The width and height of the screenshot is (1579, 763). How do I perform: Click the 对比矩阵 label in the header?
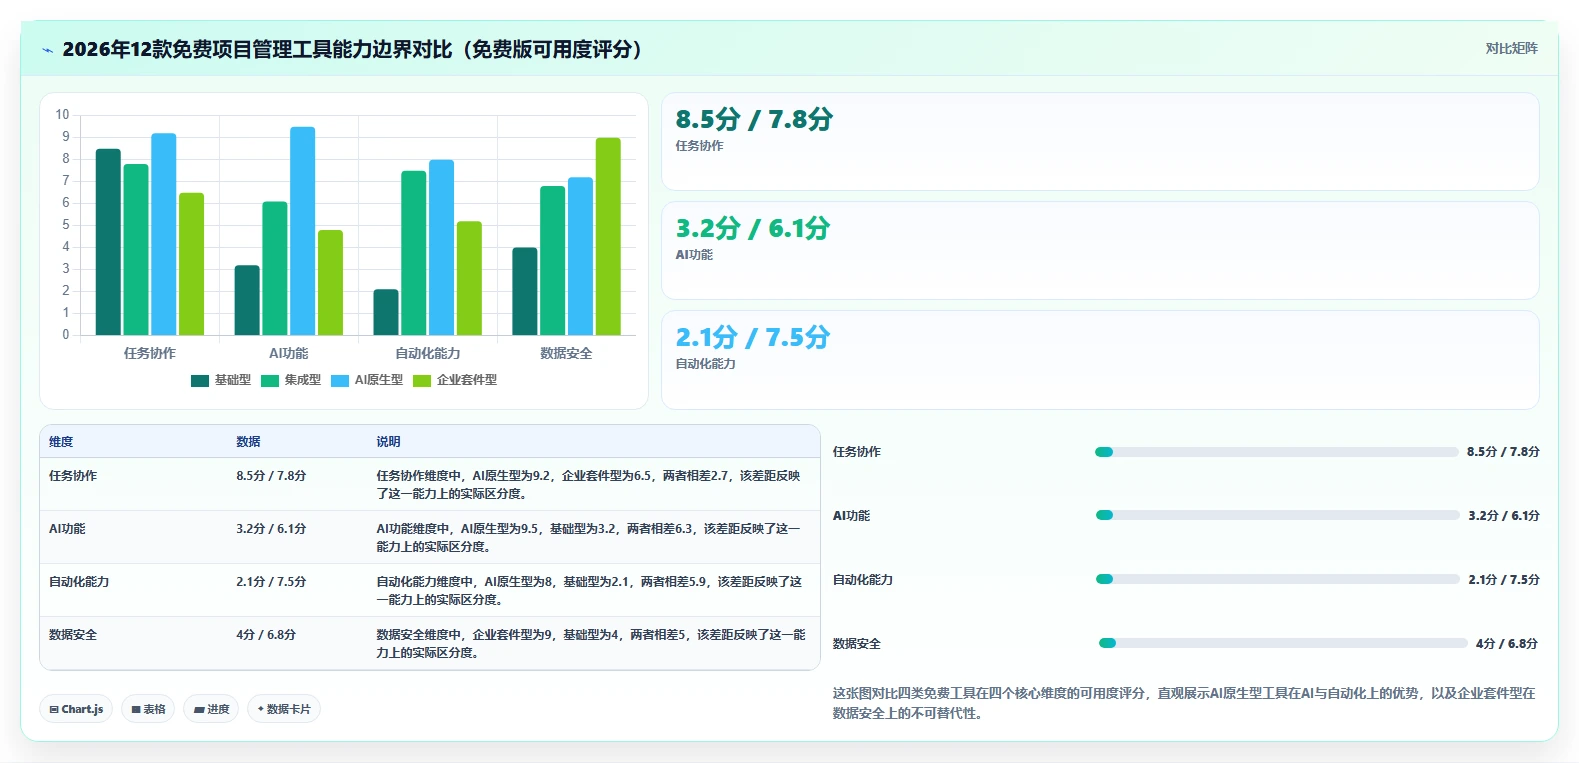click(x=1511, y=48)
